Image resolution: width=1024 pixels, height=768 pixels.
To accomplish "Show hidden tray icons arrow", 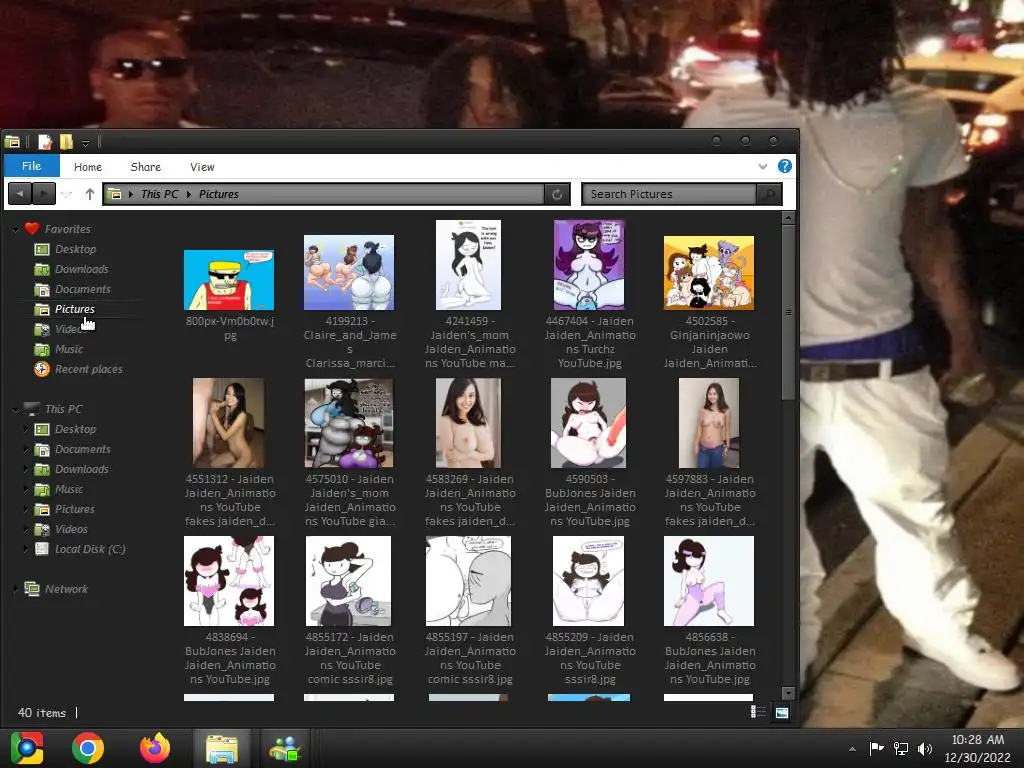I will click(x=852, y=749).
